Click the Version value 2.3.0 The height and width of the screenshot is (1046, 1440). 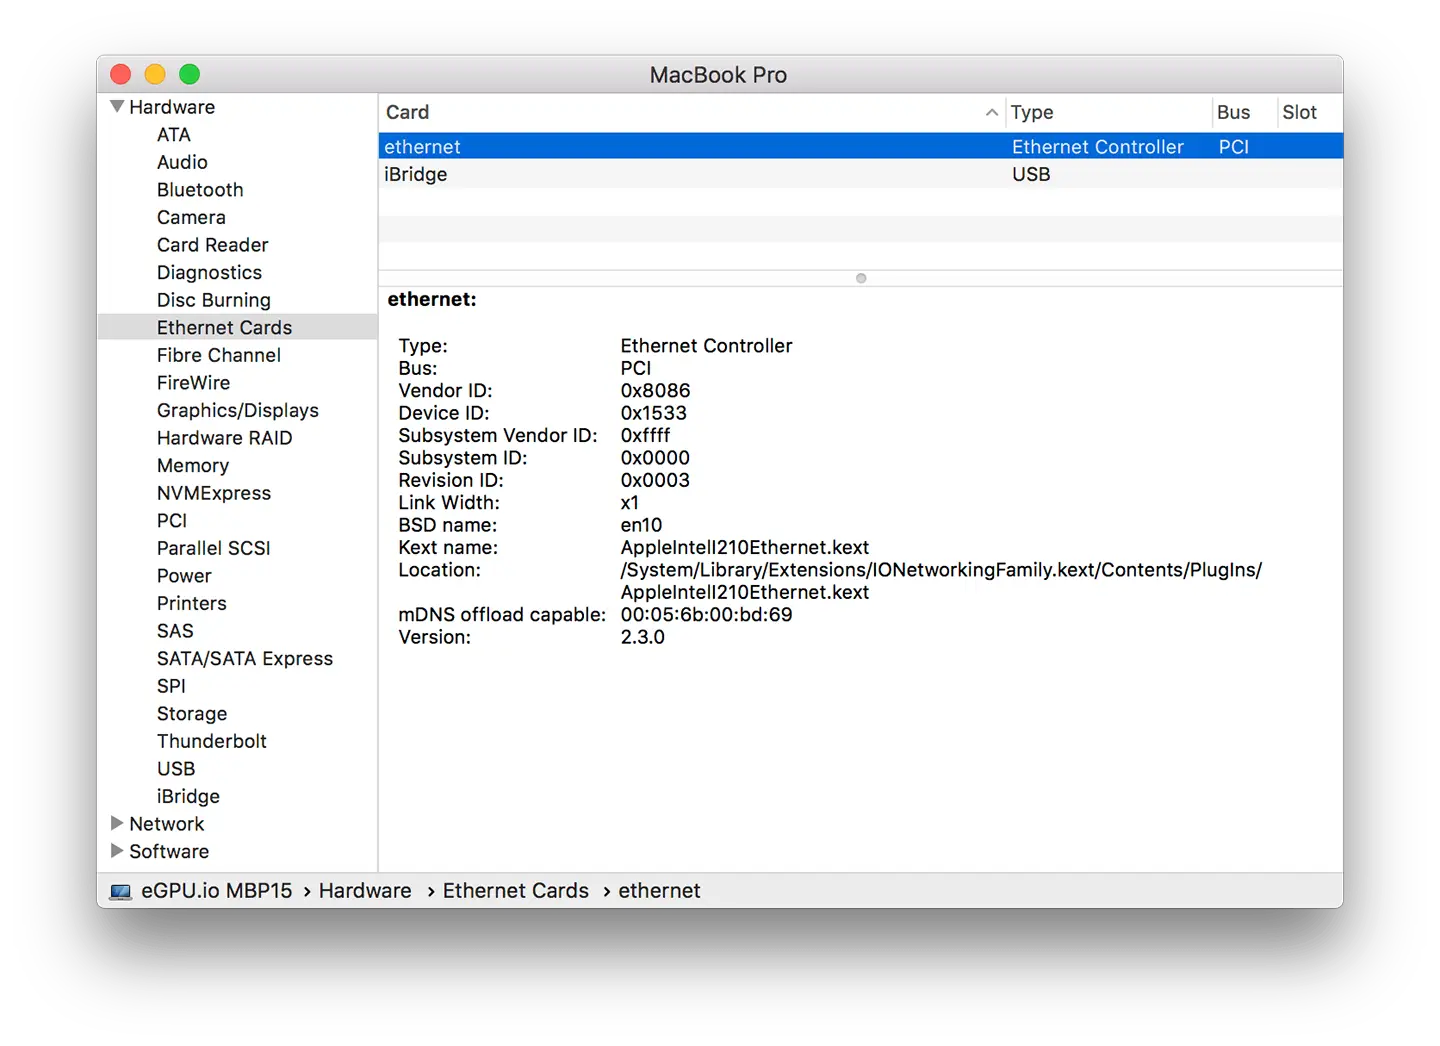(x=642, y=637)
